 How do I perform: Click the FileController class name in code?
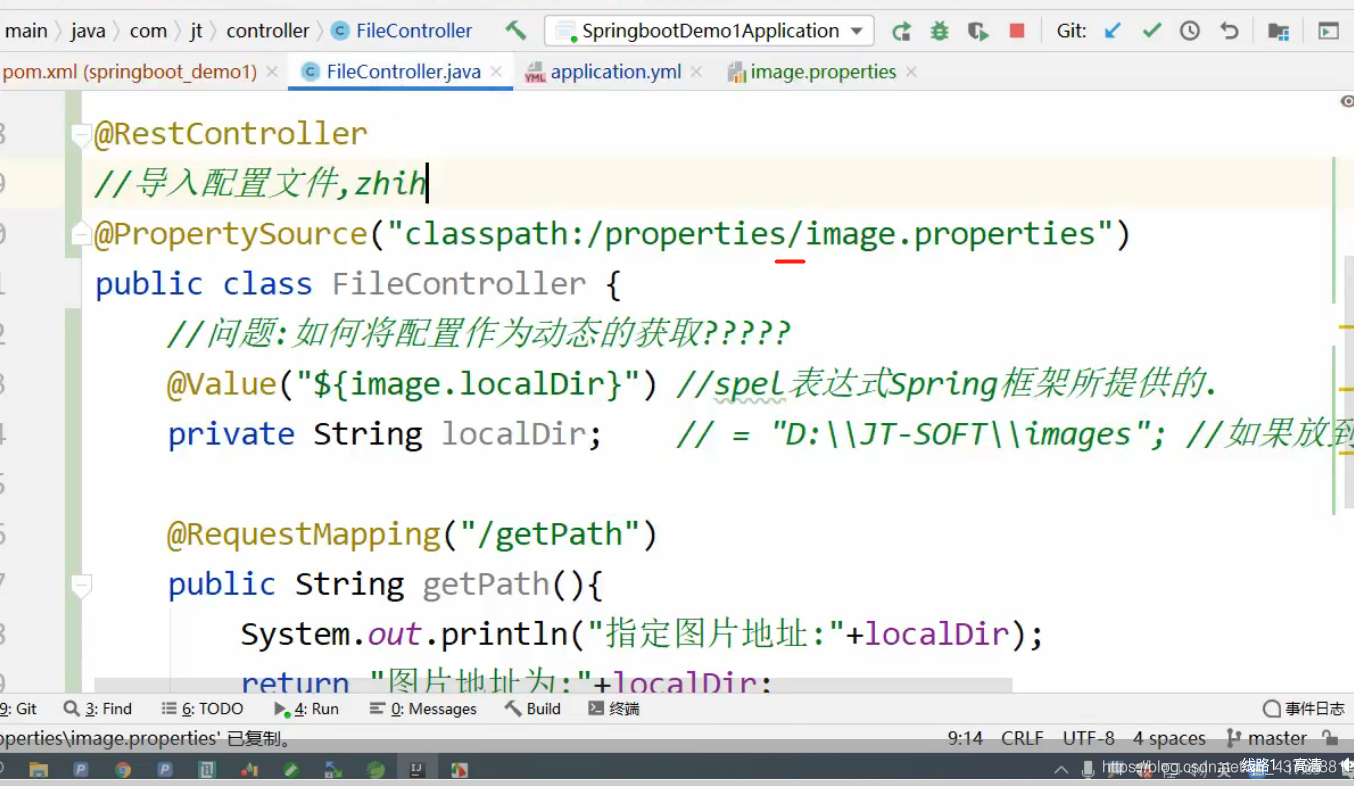tap(459, 284)
